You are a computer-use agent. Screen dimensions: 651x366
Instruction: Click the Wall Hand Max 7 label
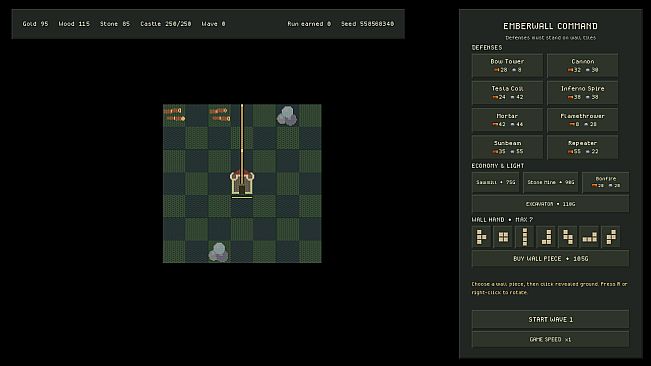[x=502, y=220]
